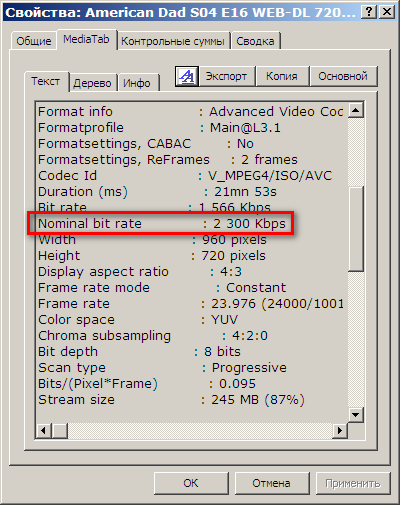Image resolution: width=400 pixels, height=505 pixels.
Task: Click the vertical scrollbar up arrow
Action: [356, 110]
